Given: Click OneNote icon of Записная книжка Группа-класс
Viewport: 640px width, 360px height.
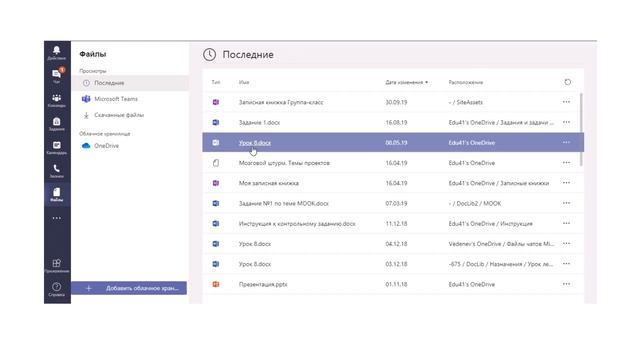Looking at the screenshot, I should point(216,102).
